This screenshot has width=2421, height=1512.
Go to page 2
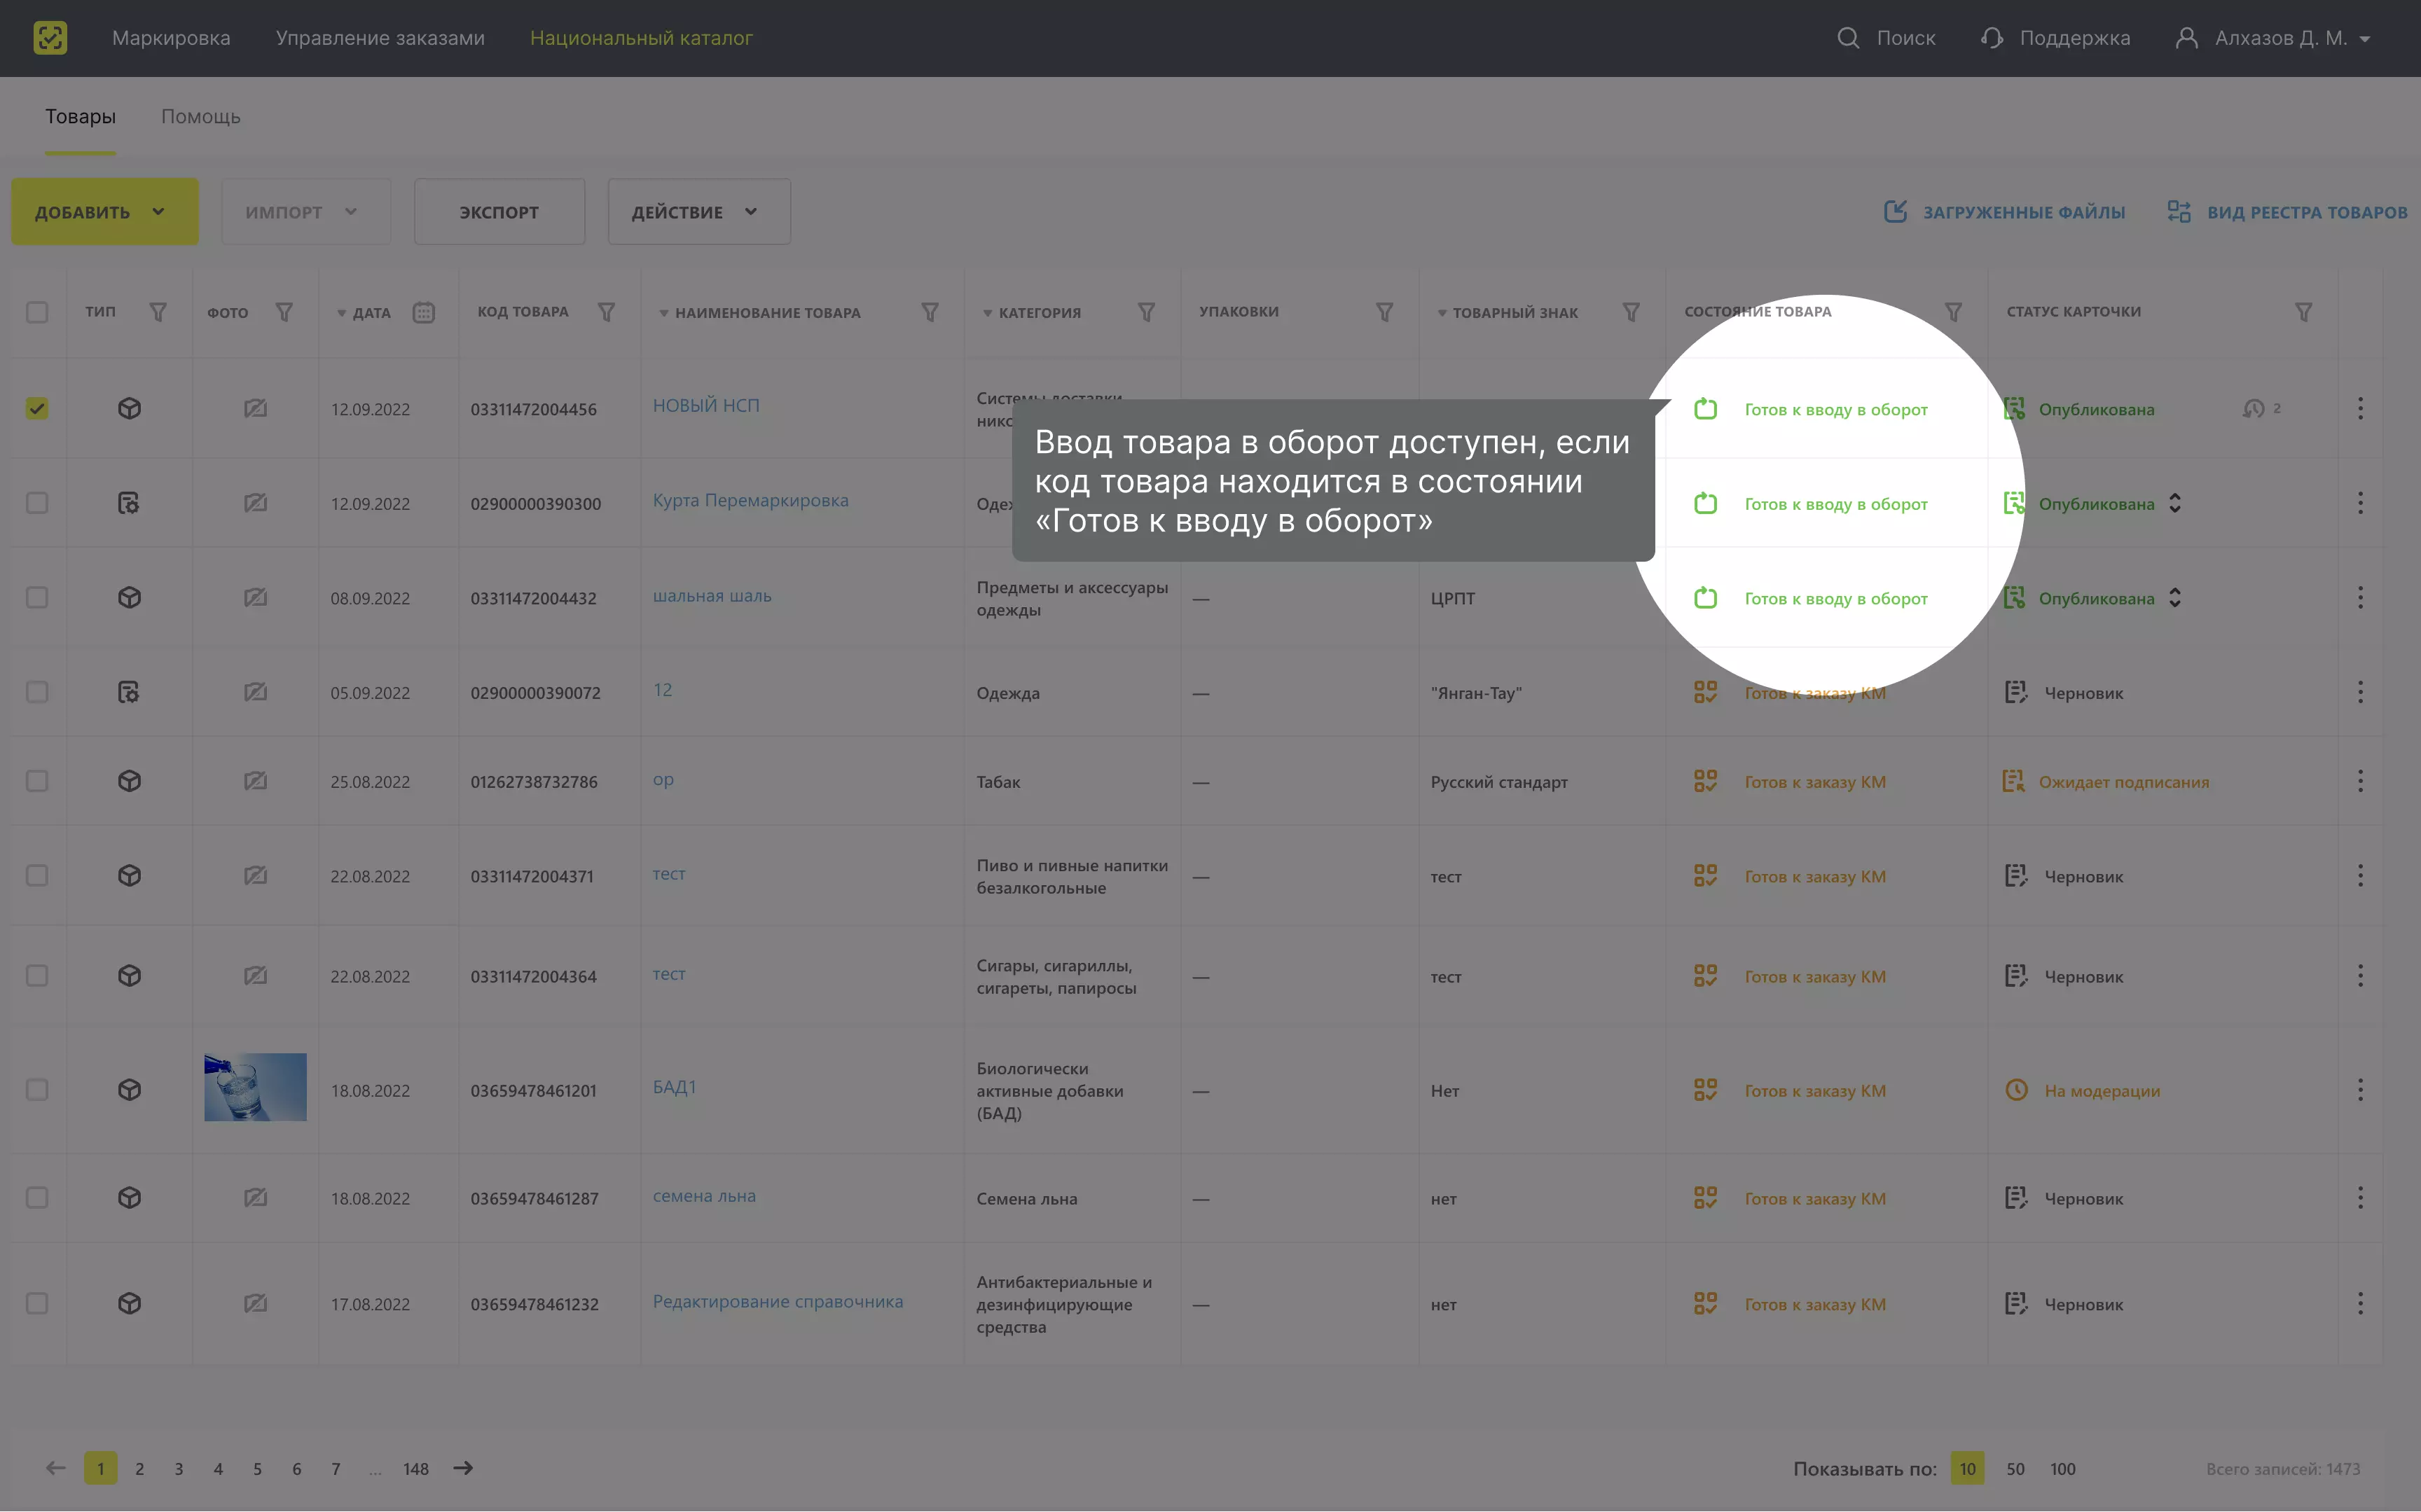click(140, 1469)
